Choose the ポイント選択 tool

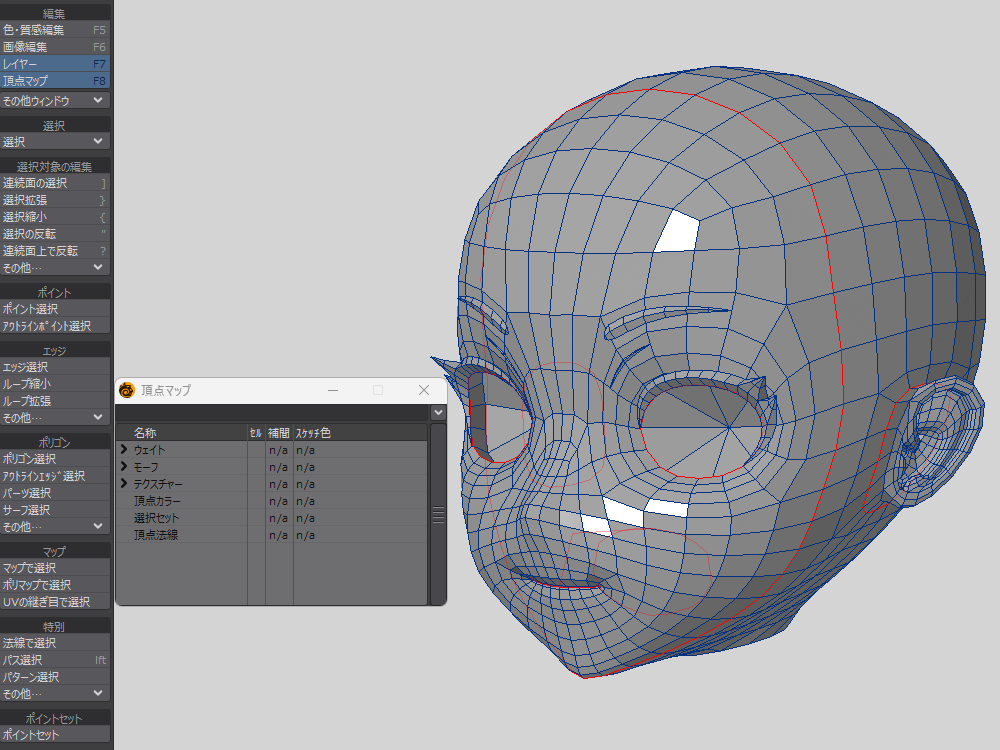pos(55,309)
